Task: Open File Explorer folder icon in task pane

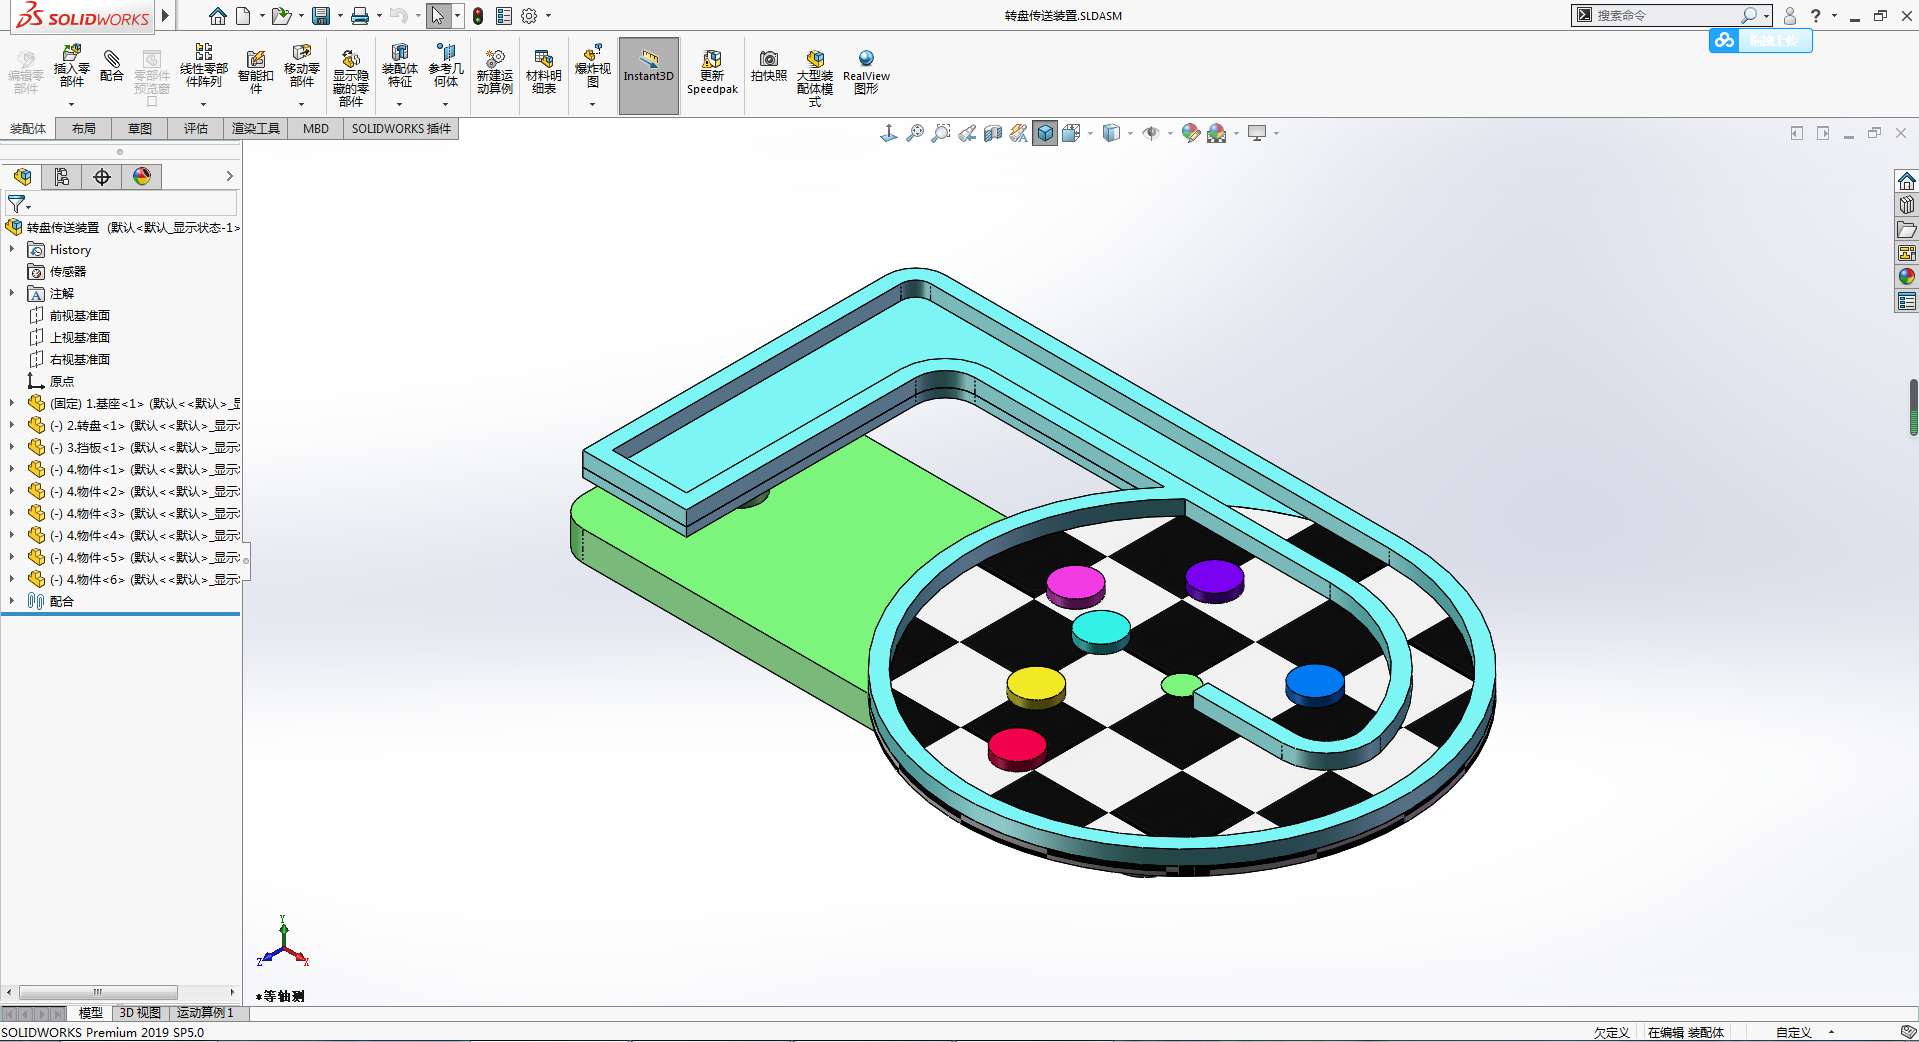Action: pos(1907,229)
